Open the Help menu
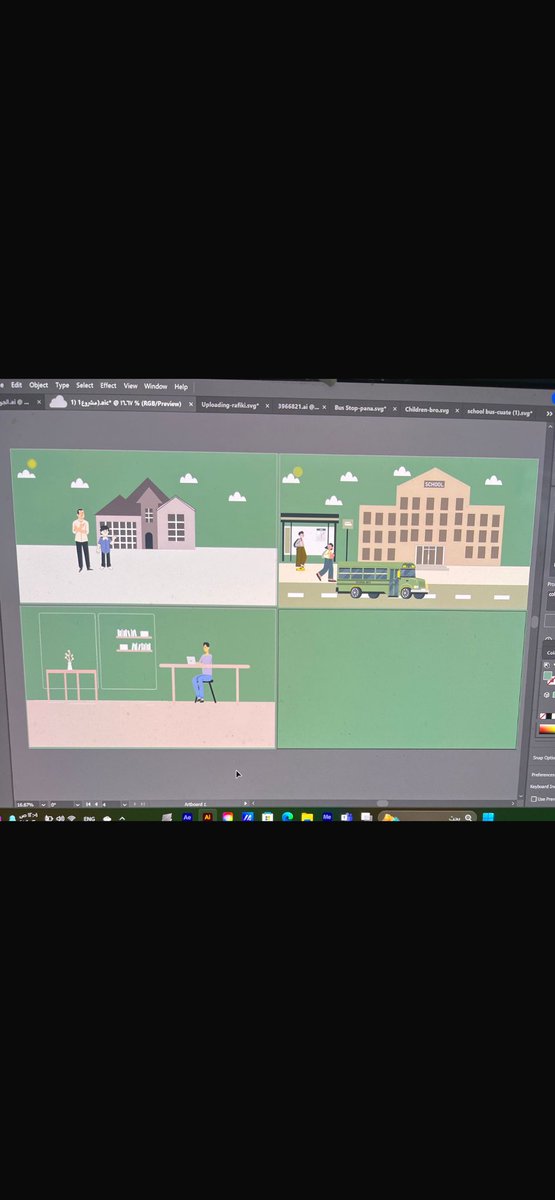The width and height of the screenshot is (555, 1200). pyautogui.click(x=181, y=386)
